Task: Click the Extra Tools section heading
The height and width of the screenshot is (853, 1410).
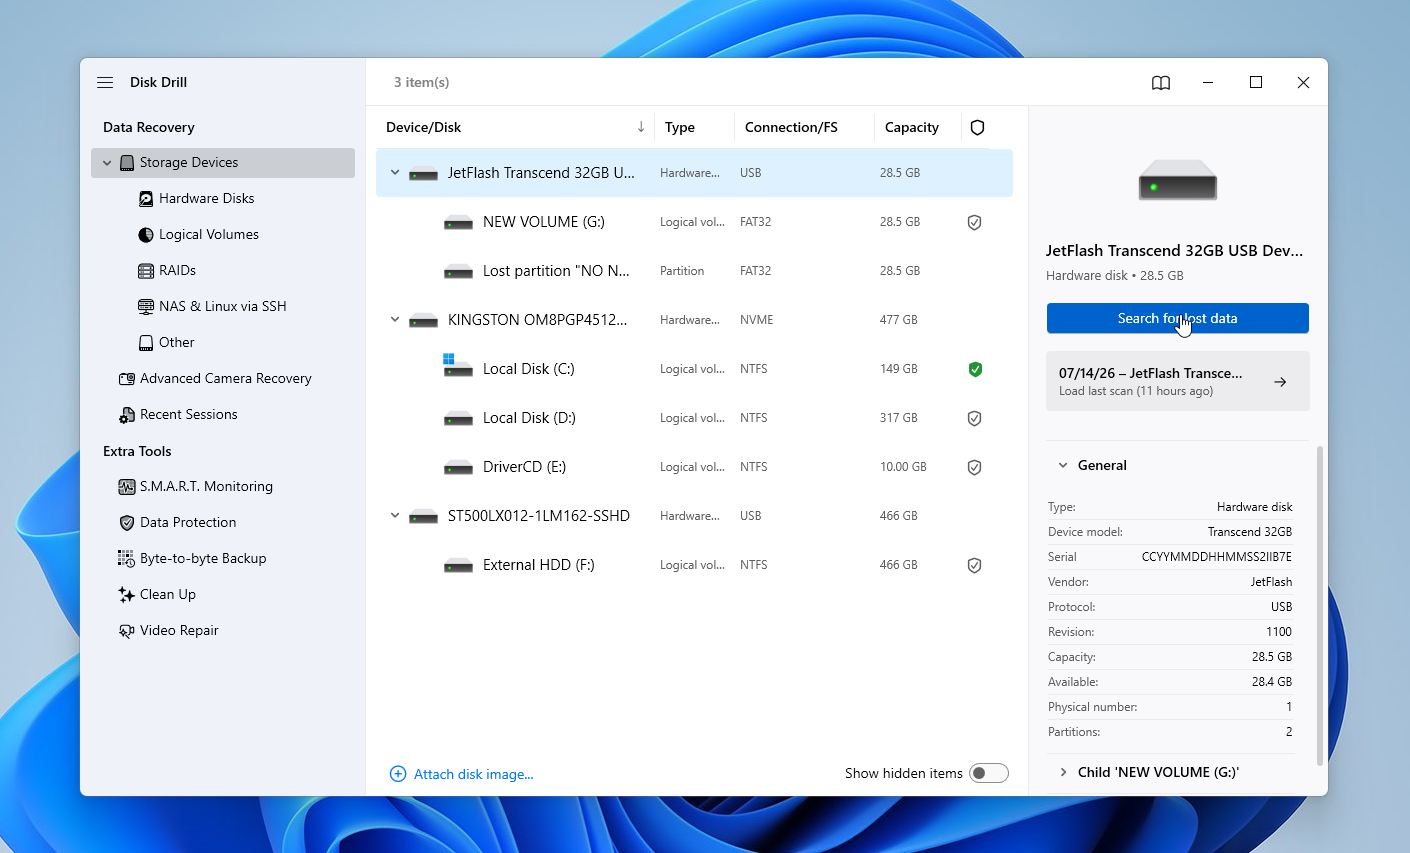Action: [137, 451]
